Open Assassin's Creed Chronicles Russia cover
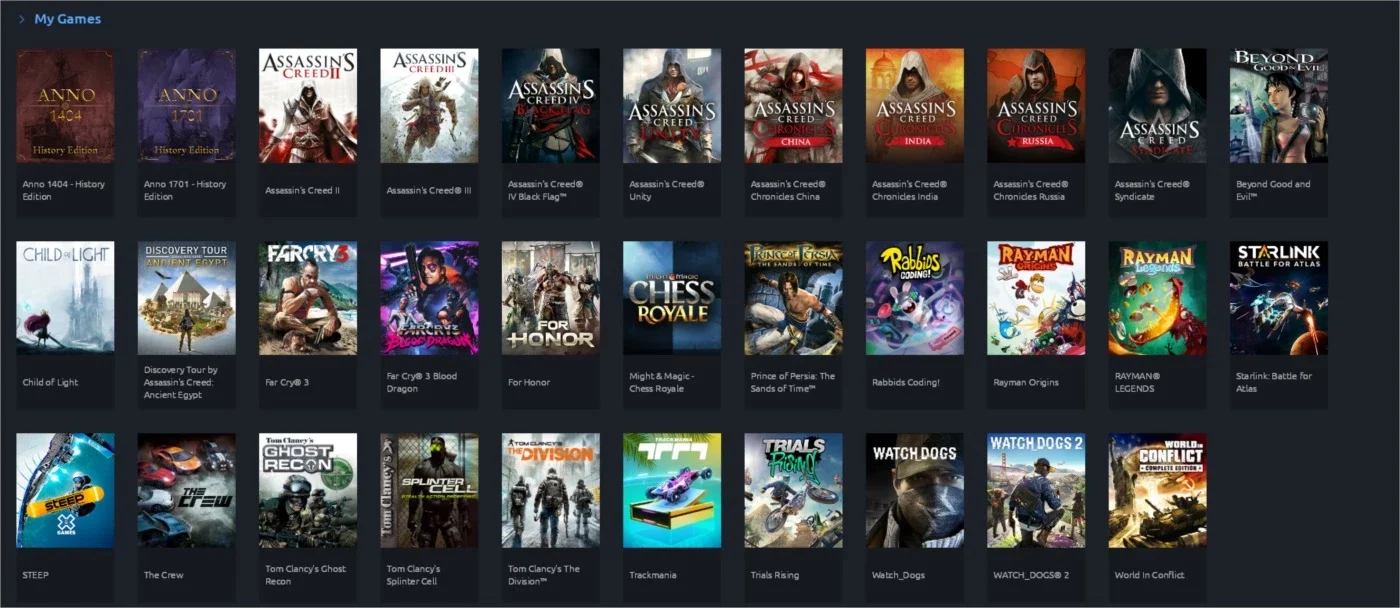Image resolution: width=1400 pixels, height=608 pixels. (1036, 106)
